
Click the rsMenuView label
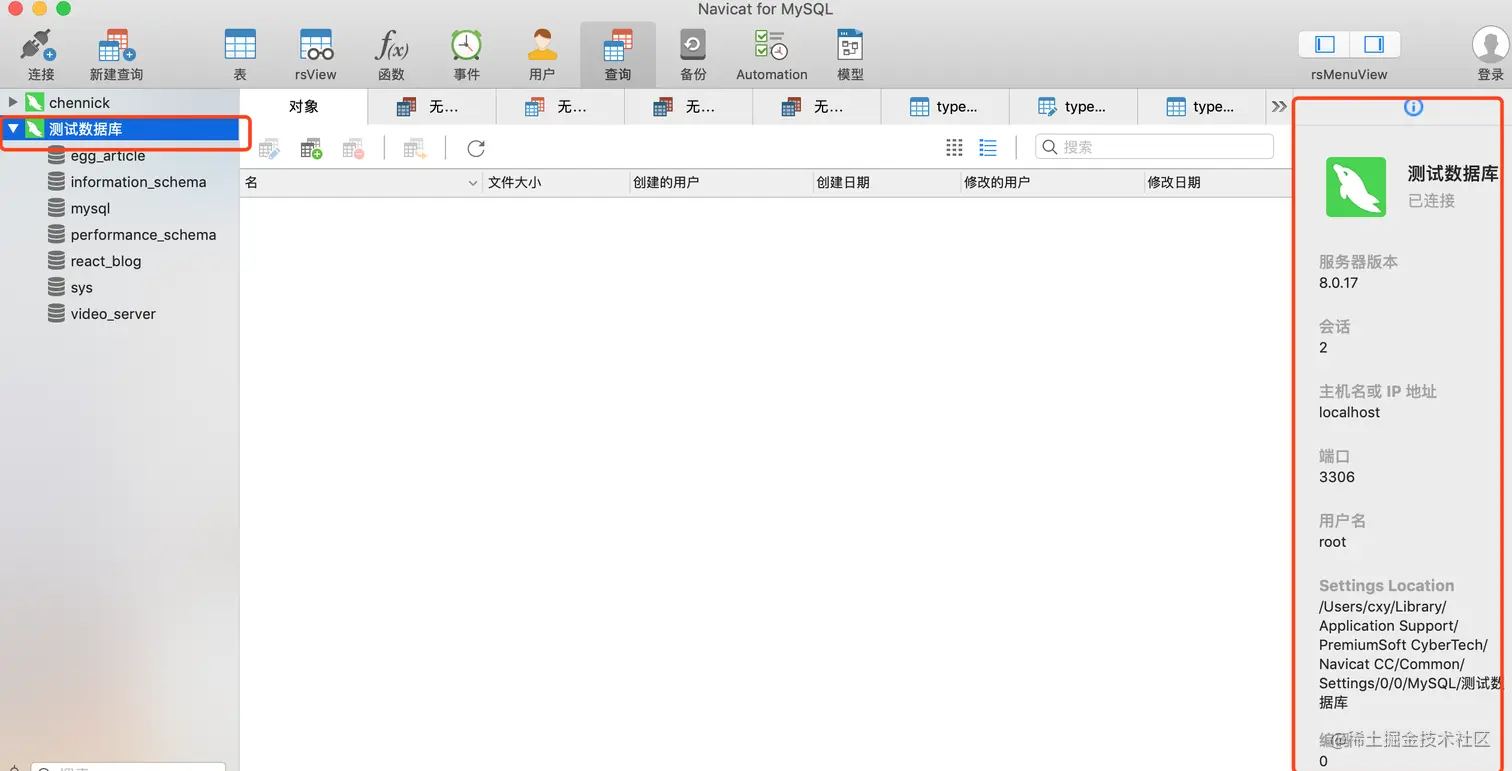(x=1349, y=74)
